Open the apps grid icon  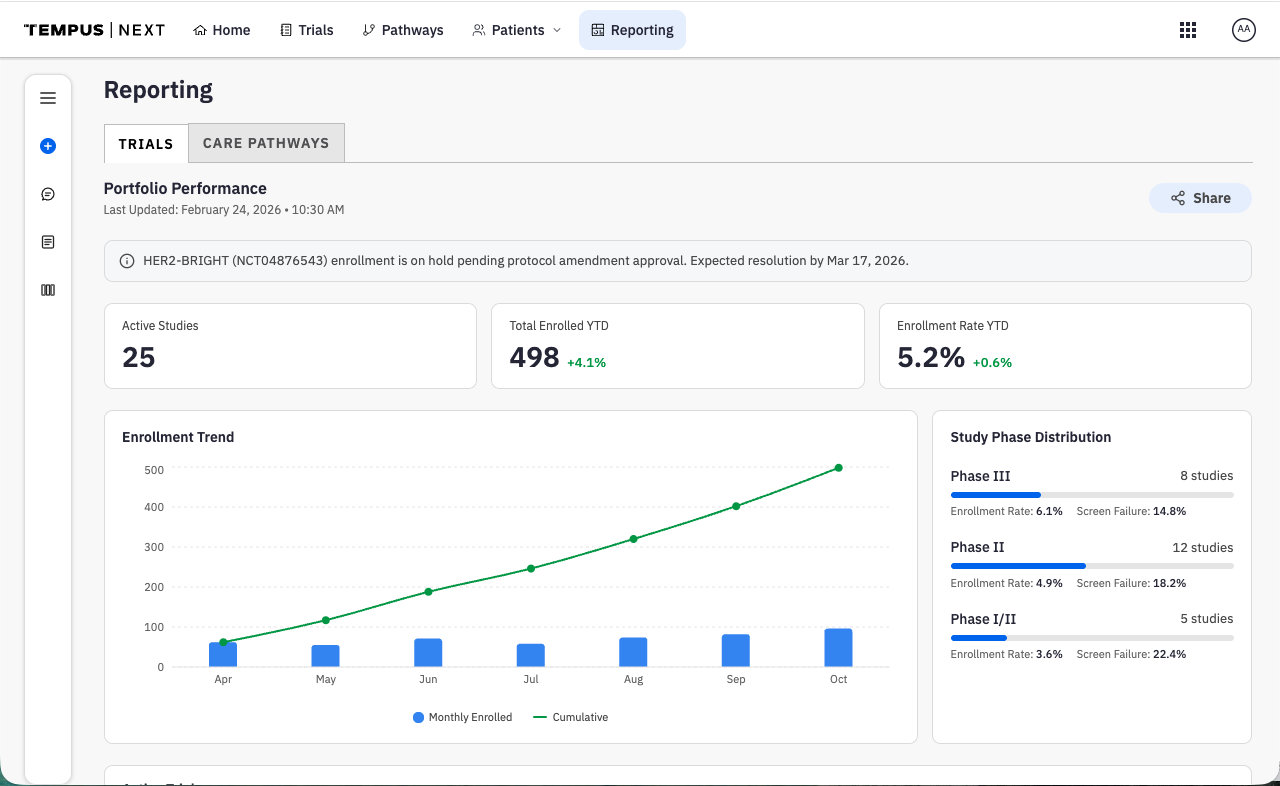(1188, 30)
